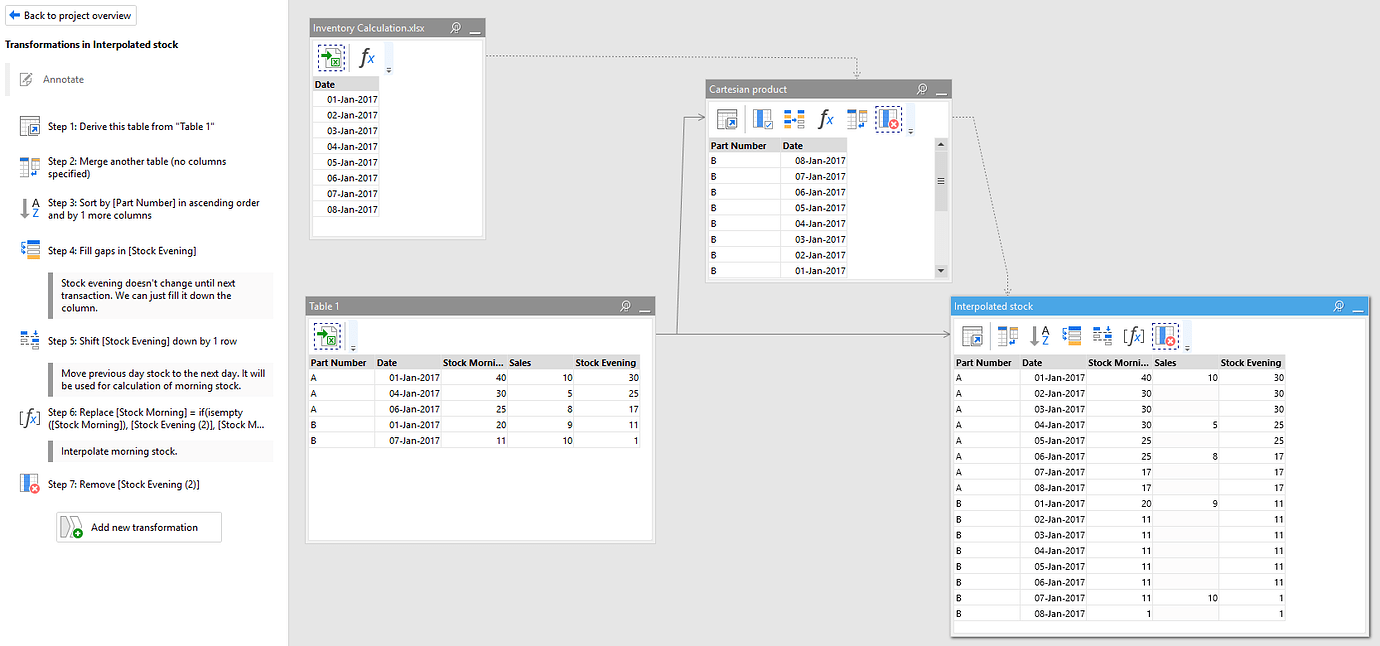The width and height of the screenshot is (1380, 646).
Task: Click 'Interpolate morning stock.' annotation
Action: tap(119, 451)
